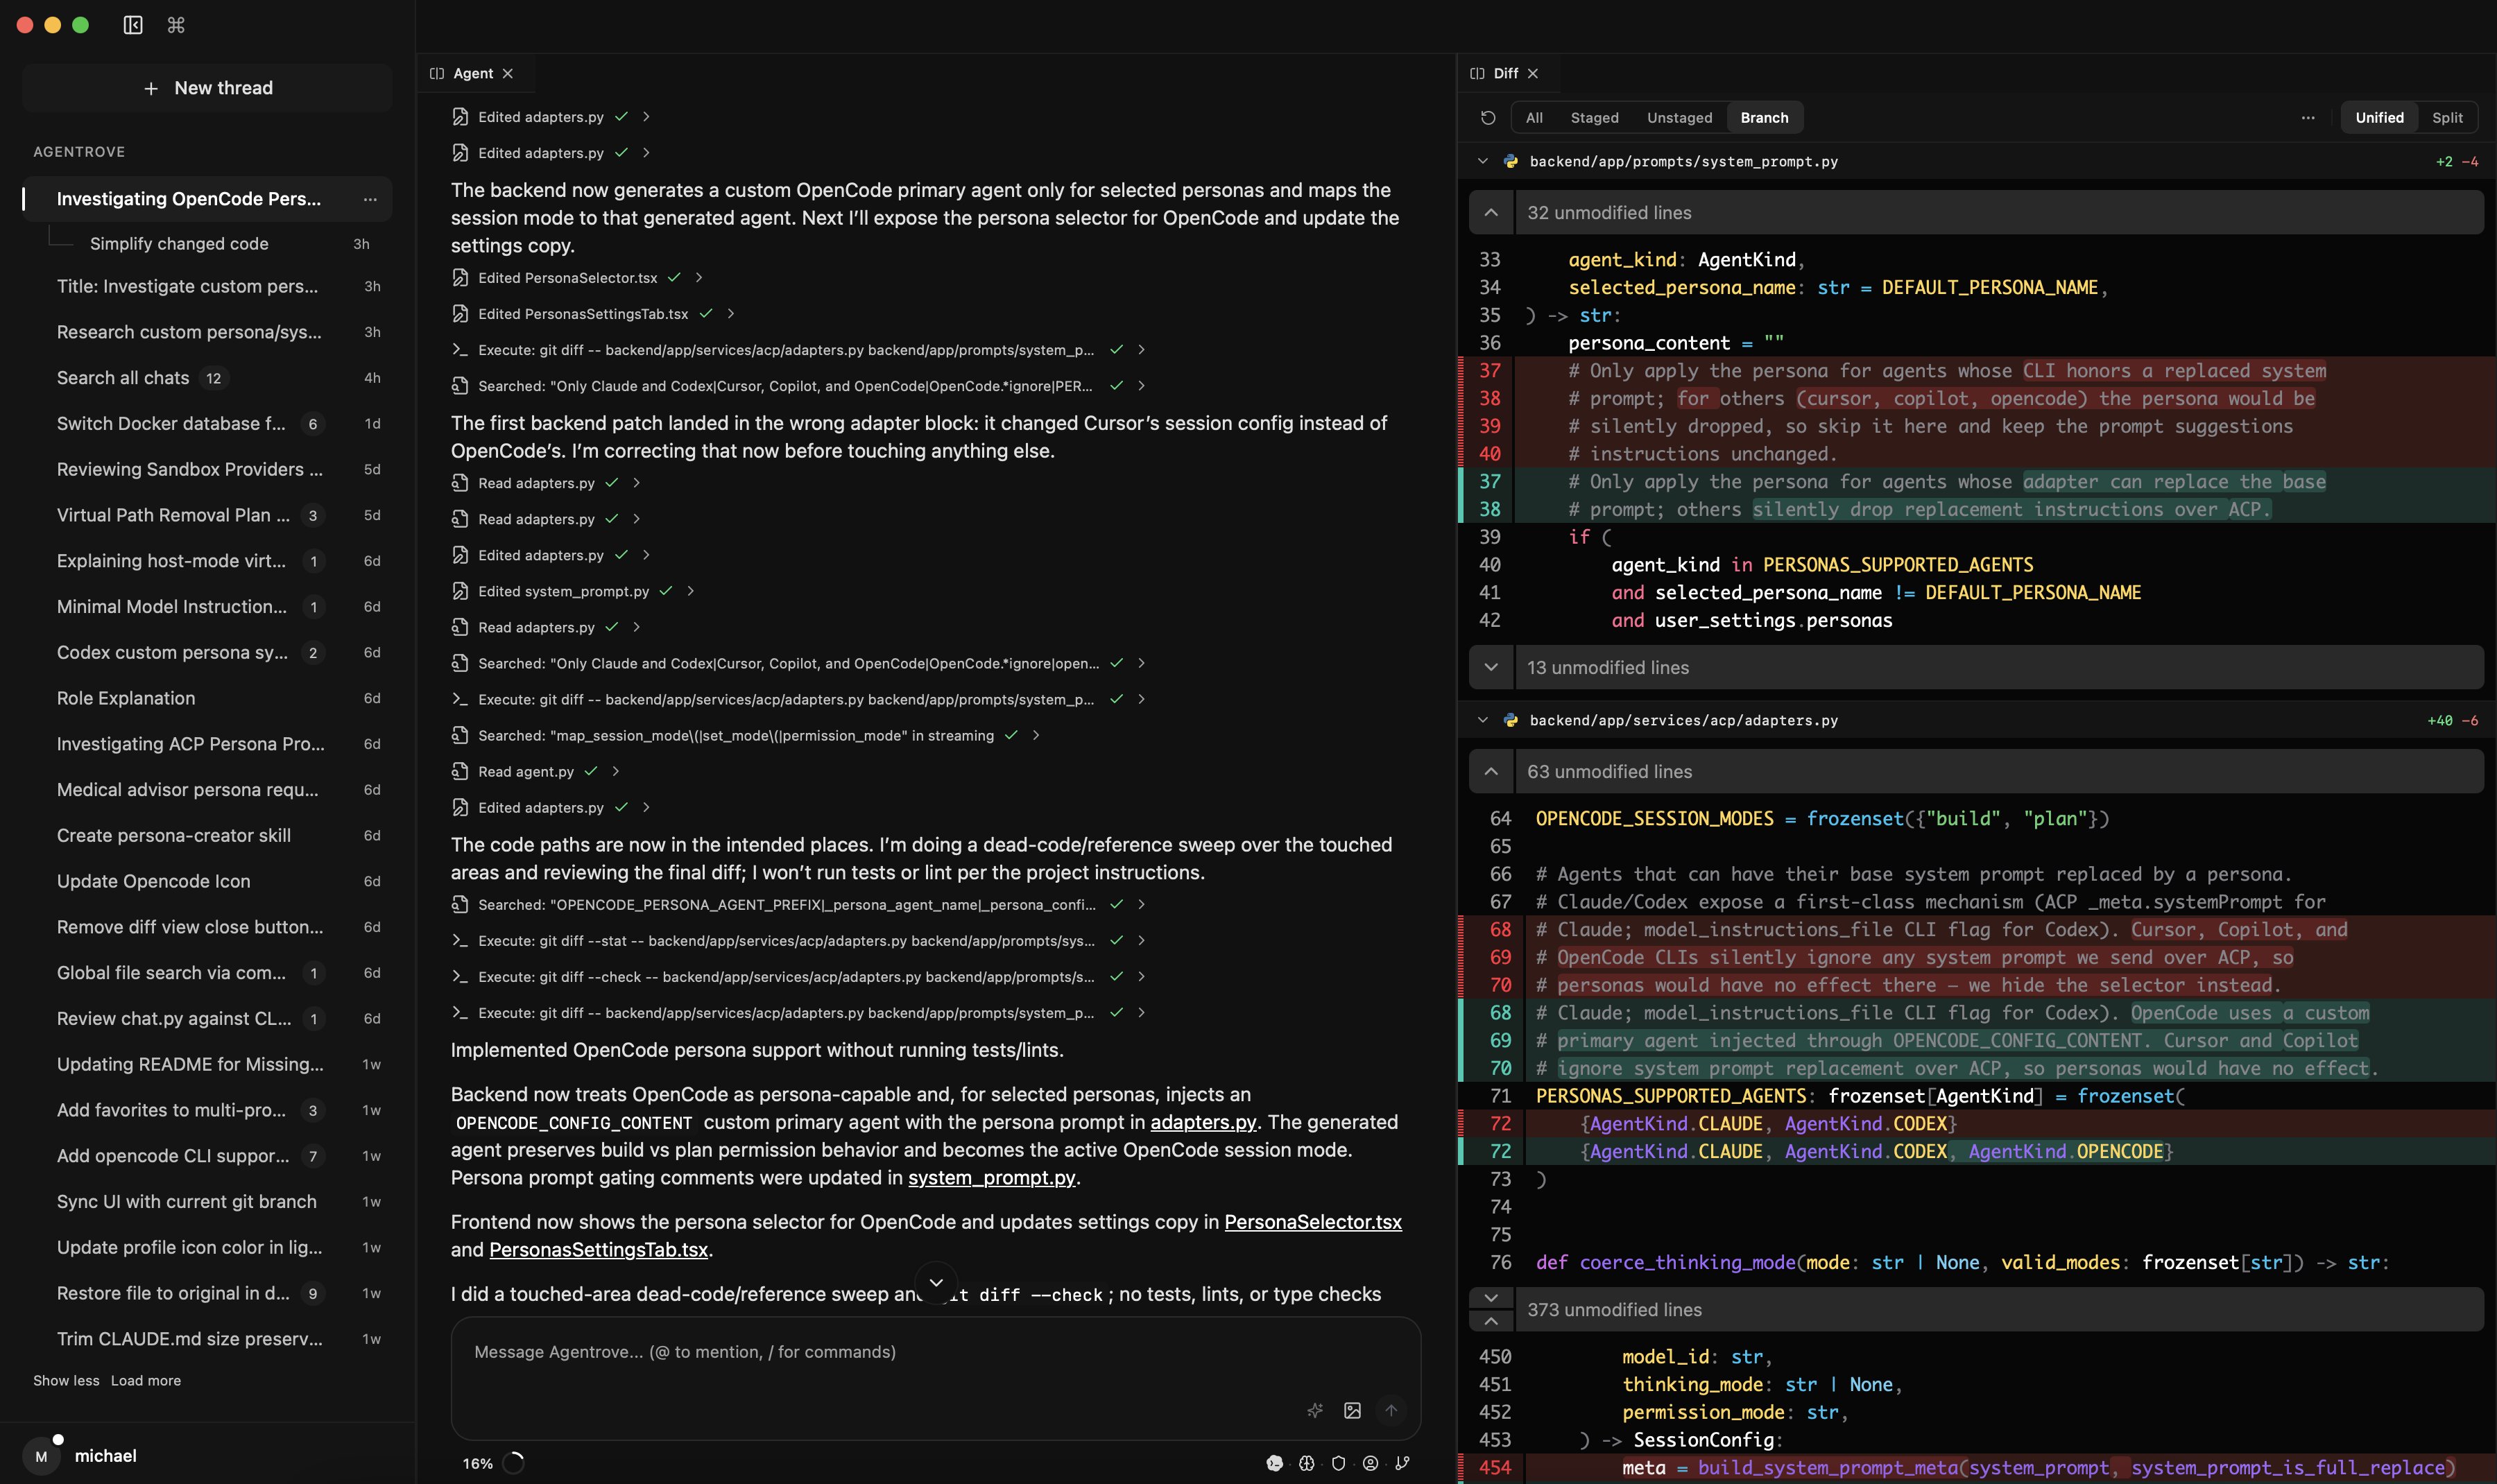Viewport: 2497px width, 1484px height.
Task: Click the 16% context usage label
Action: (x=477, y=1463)
